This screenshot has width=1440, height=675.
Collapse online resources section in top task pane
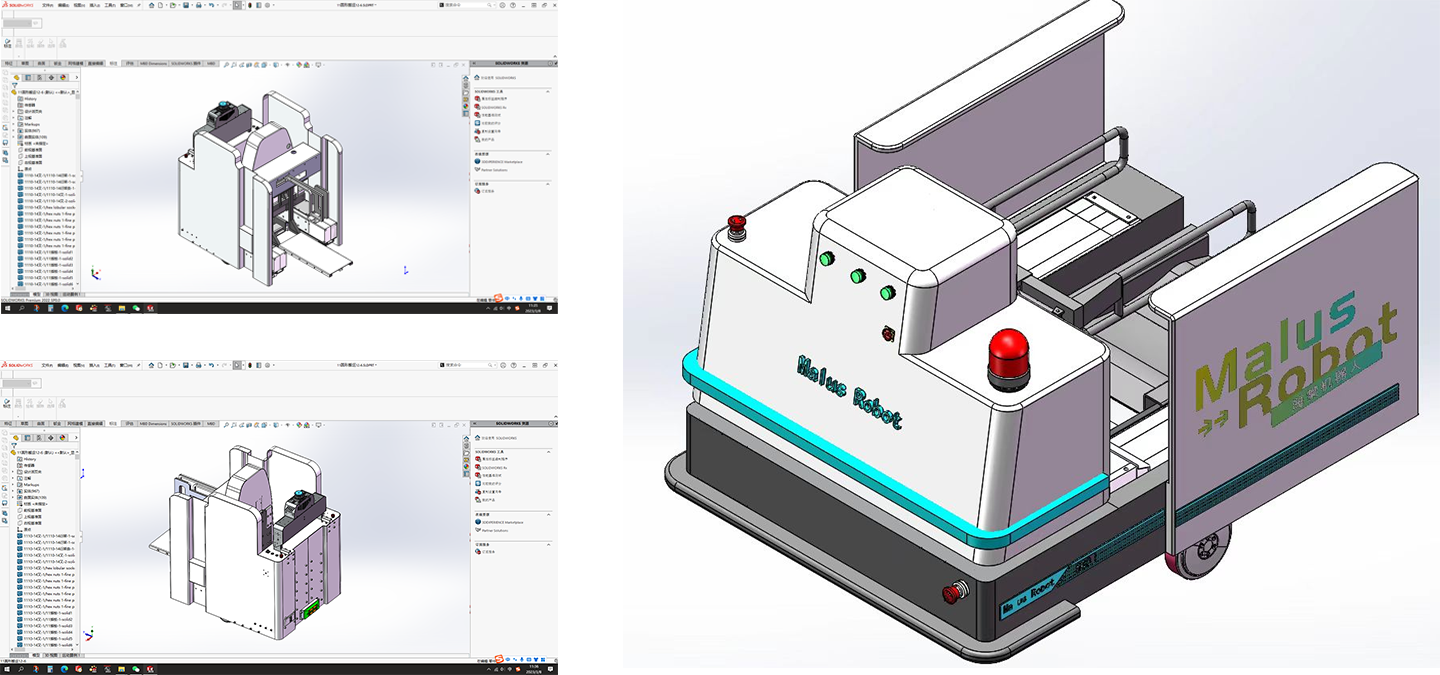(548, 154)
